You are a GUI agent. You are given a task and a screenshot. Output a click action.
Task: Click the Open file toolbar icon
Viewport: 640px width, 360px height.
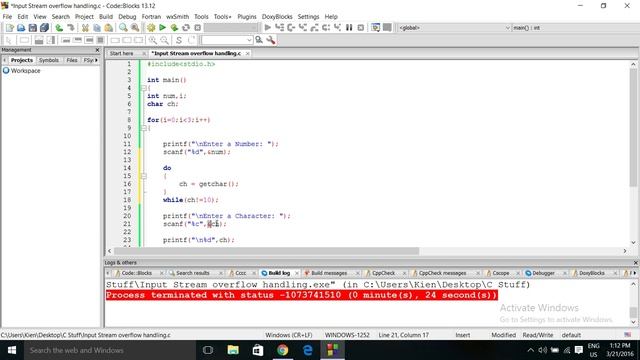coord(21,28)
